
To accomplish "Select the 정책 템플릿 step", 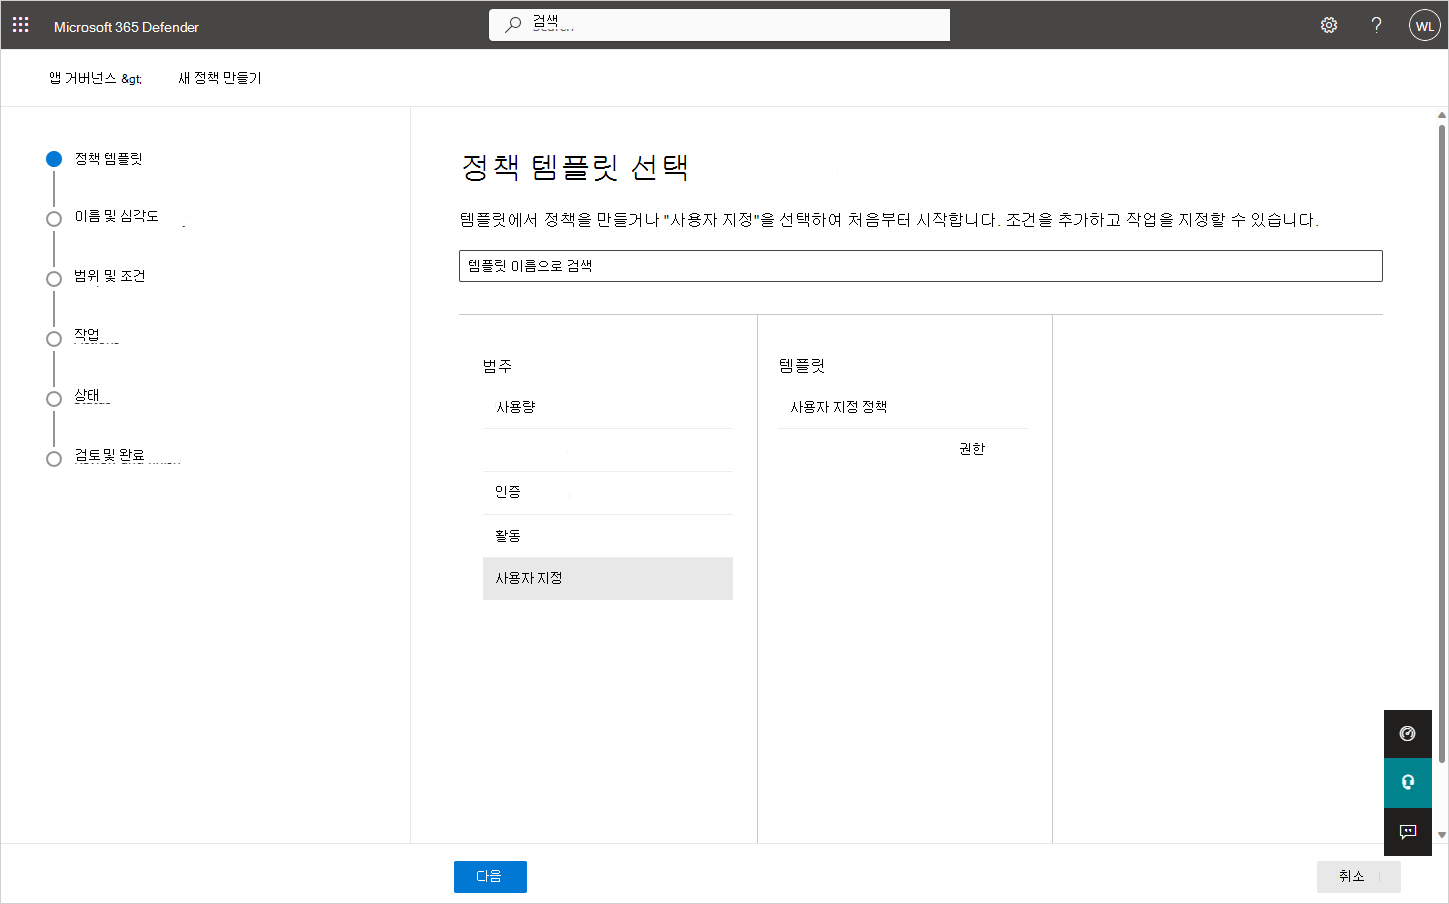I will coord(94,159).
